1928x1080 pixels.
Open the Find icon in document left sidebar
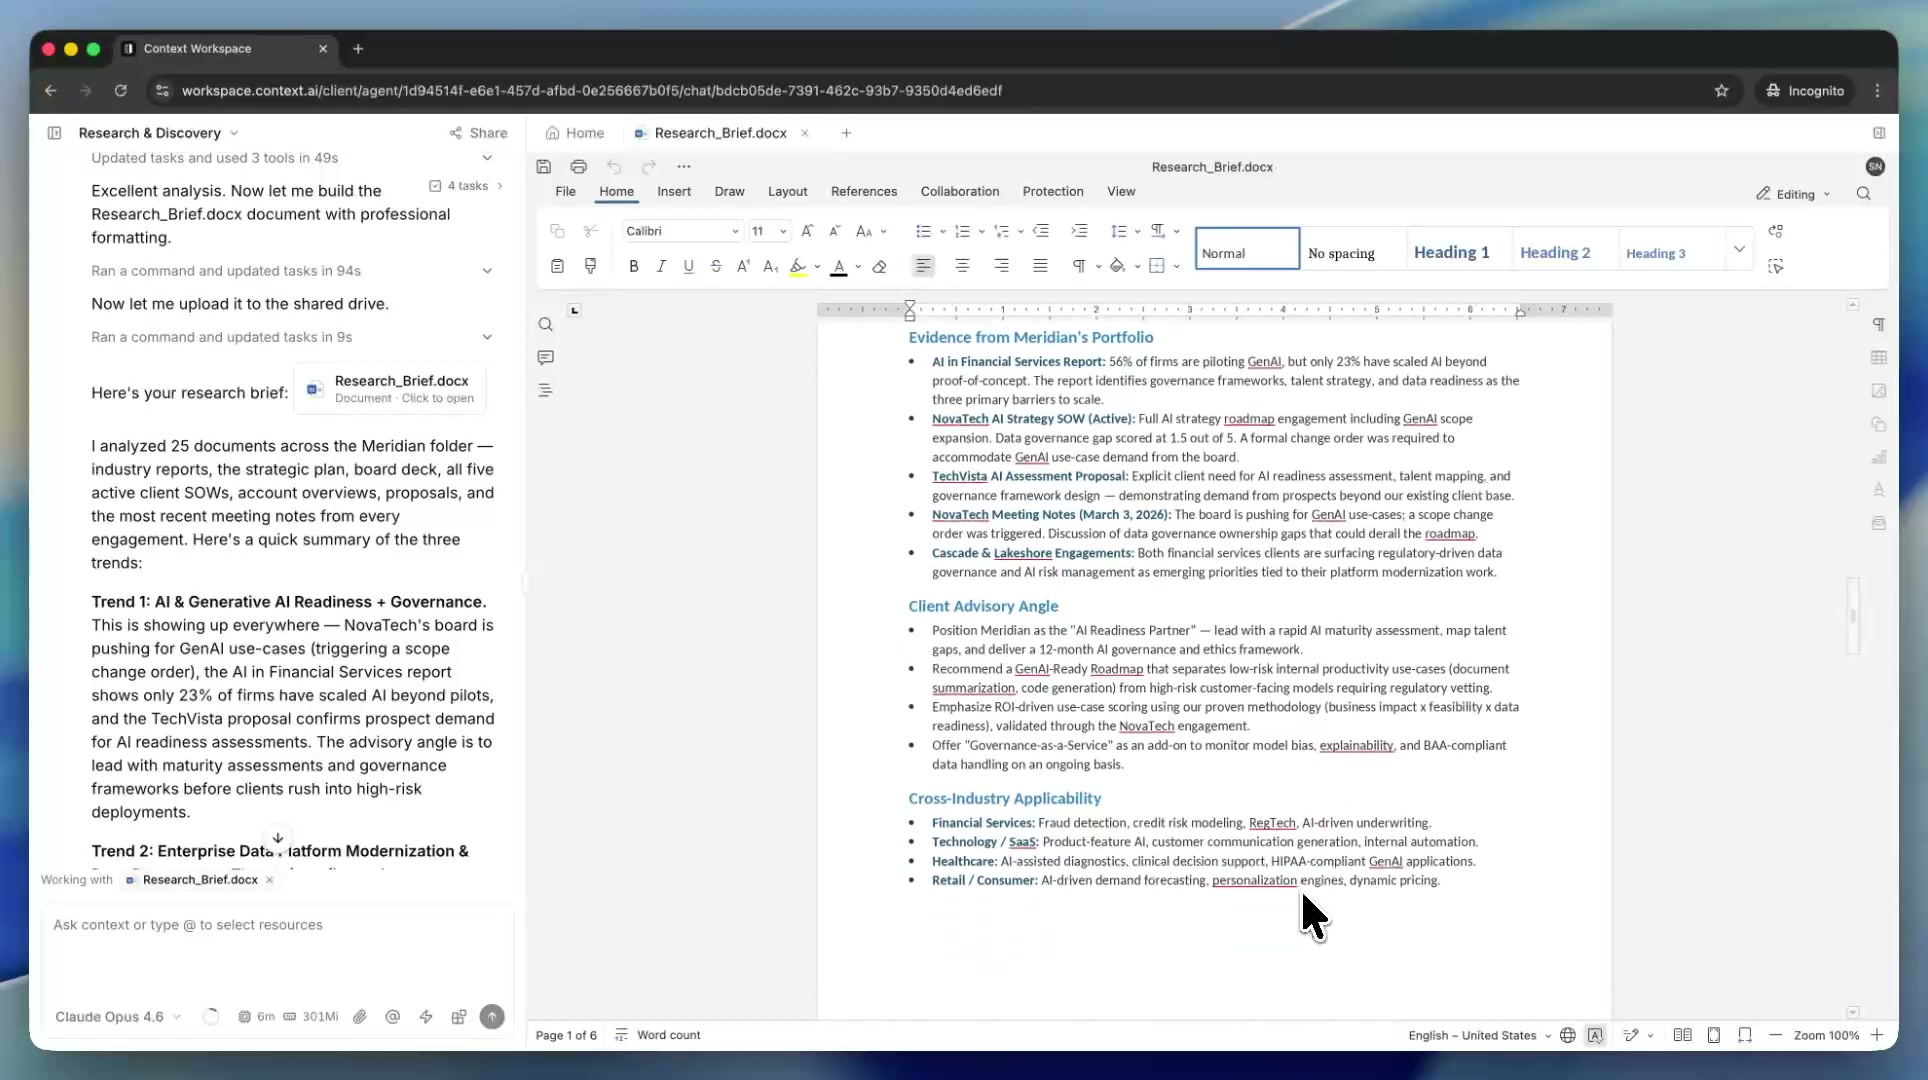pyautogui.click(x=545, y=325)
